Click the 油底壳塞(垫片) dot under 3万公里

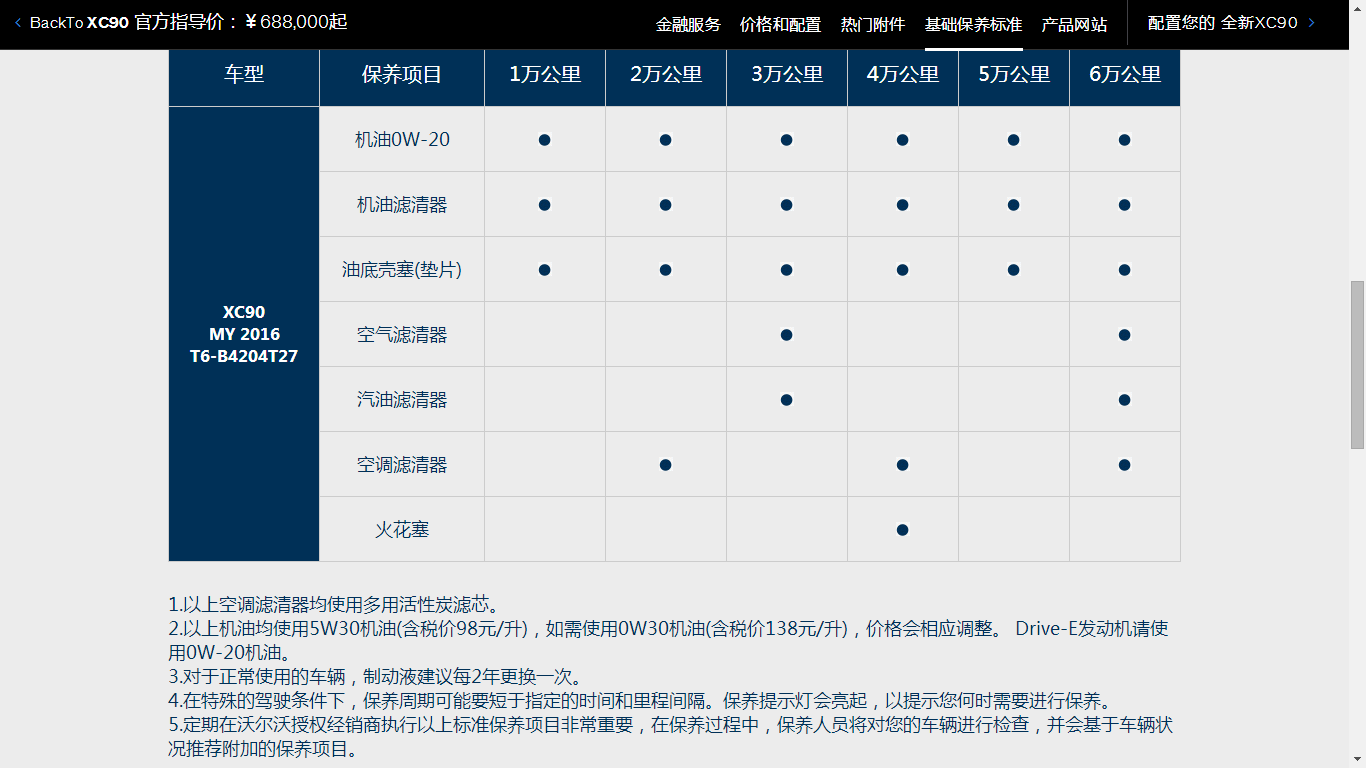786,270
